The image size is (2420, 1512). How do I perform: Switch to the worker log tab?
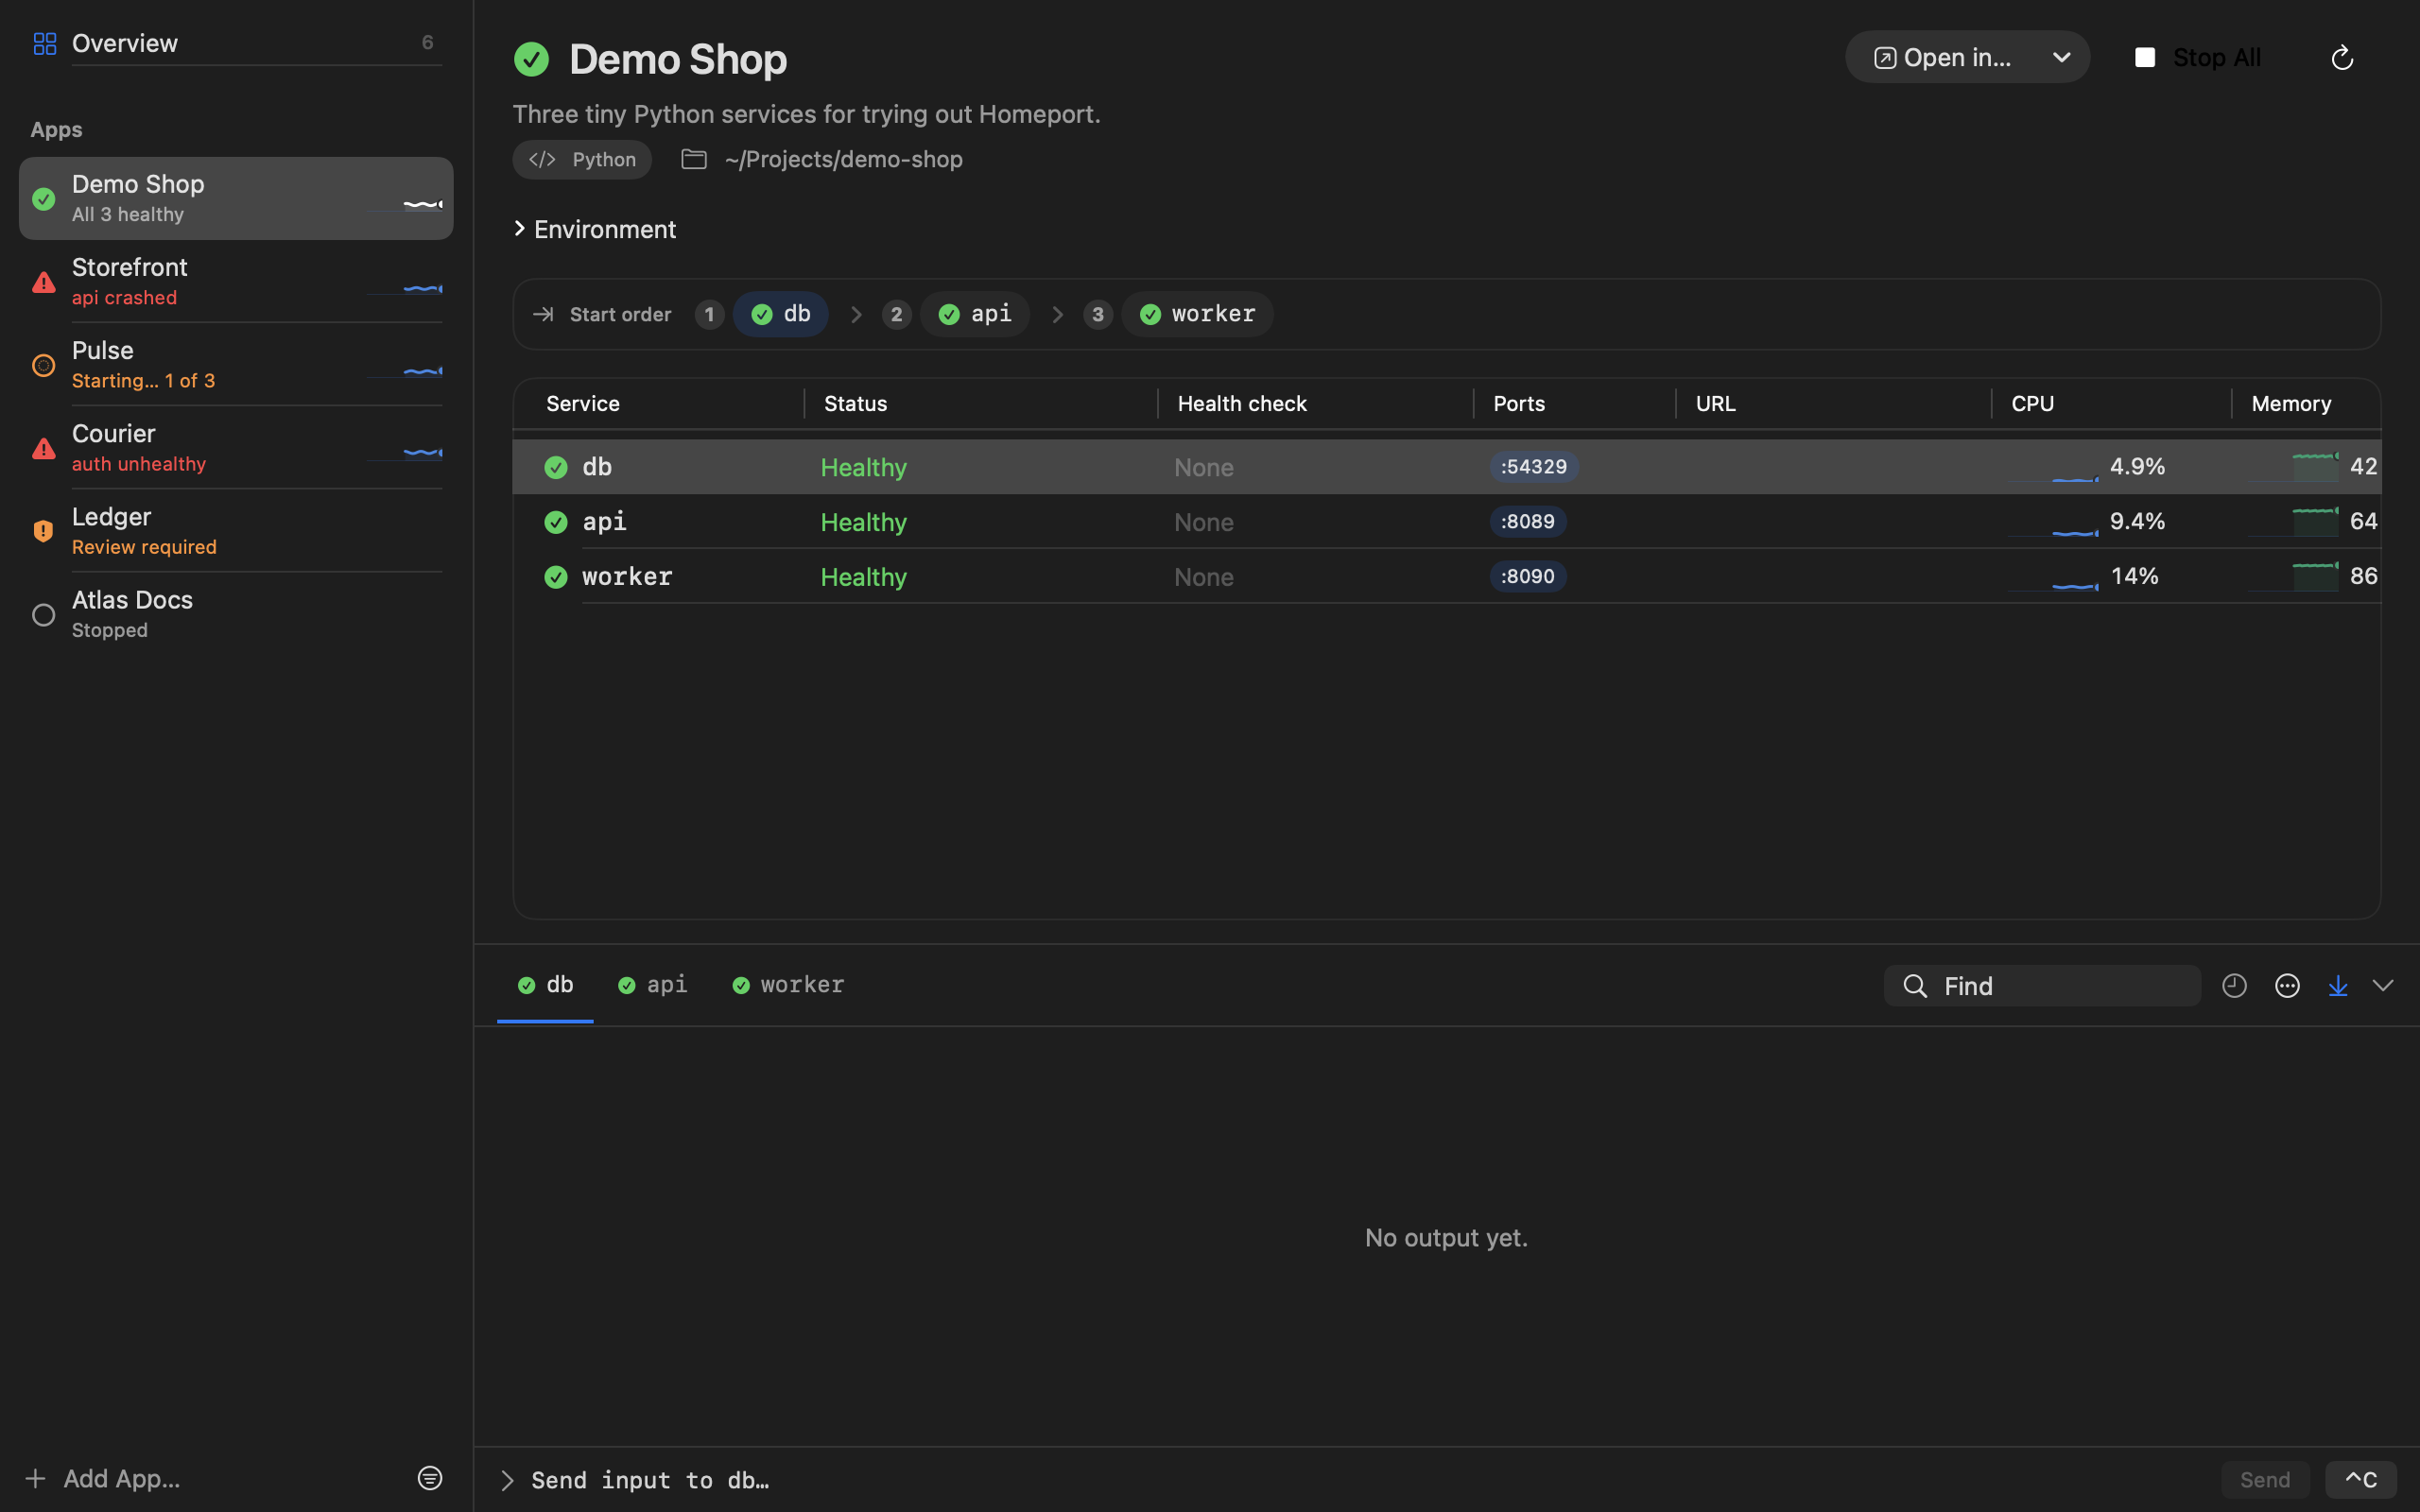[x=788, y=985]
